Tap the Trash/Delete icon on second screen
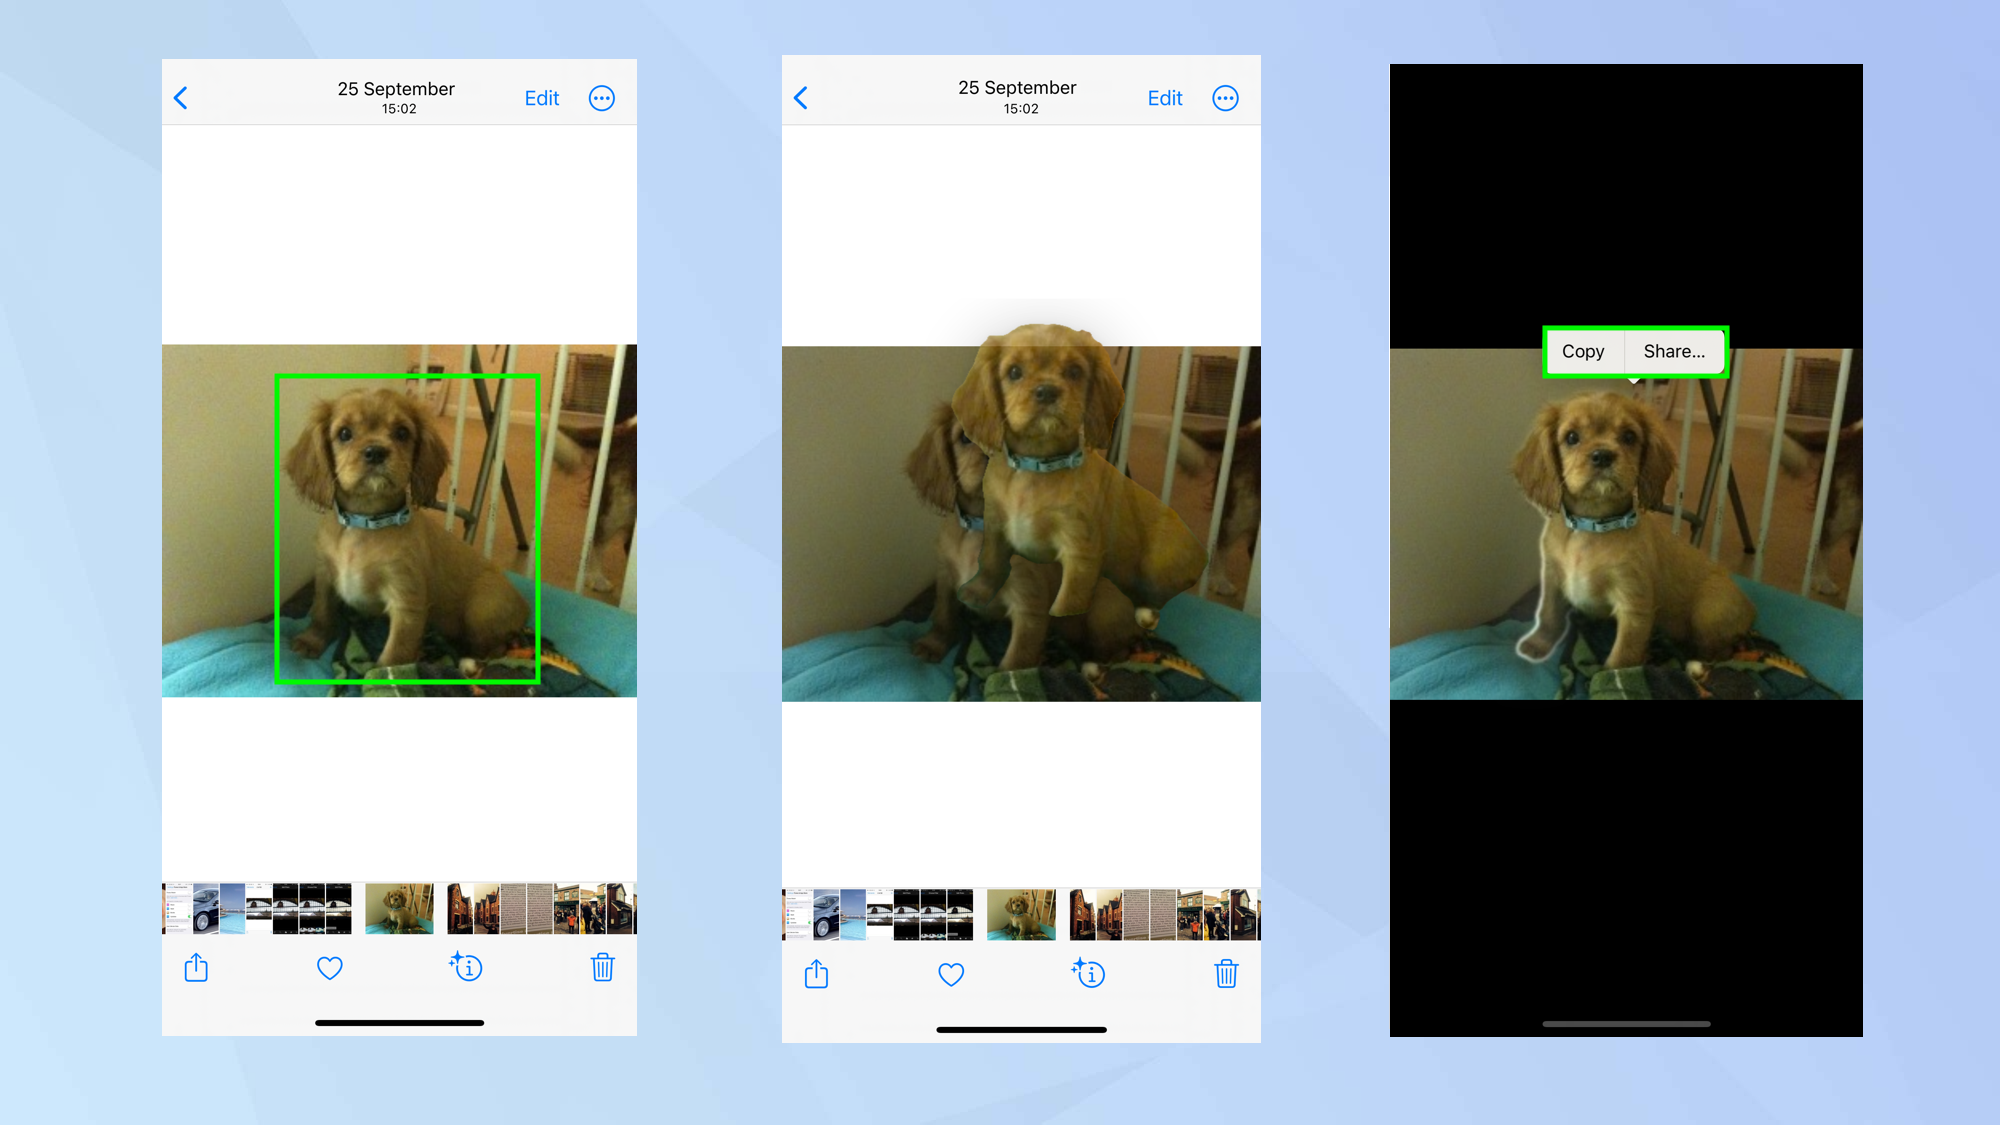The image size is (2000, 1125). [x=1225, y=974]
